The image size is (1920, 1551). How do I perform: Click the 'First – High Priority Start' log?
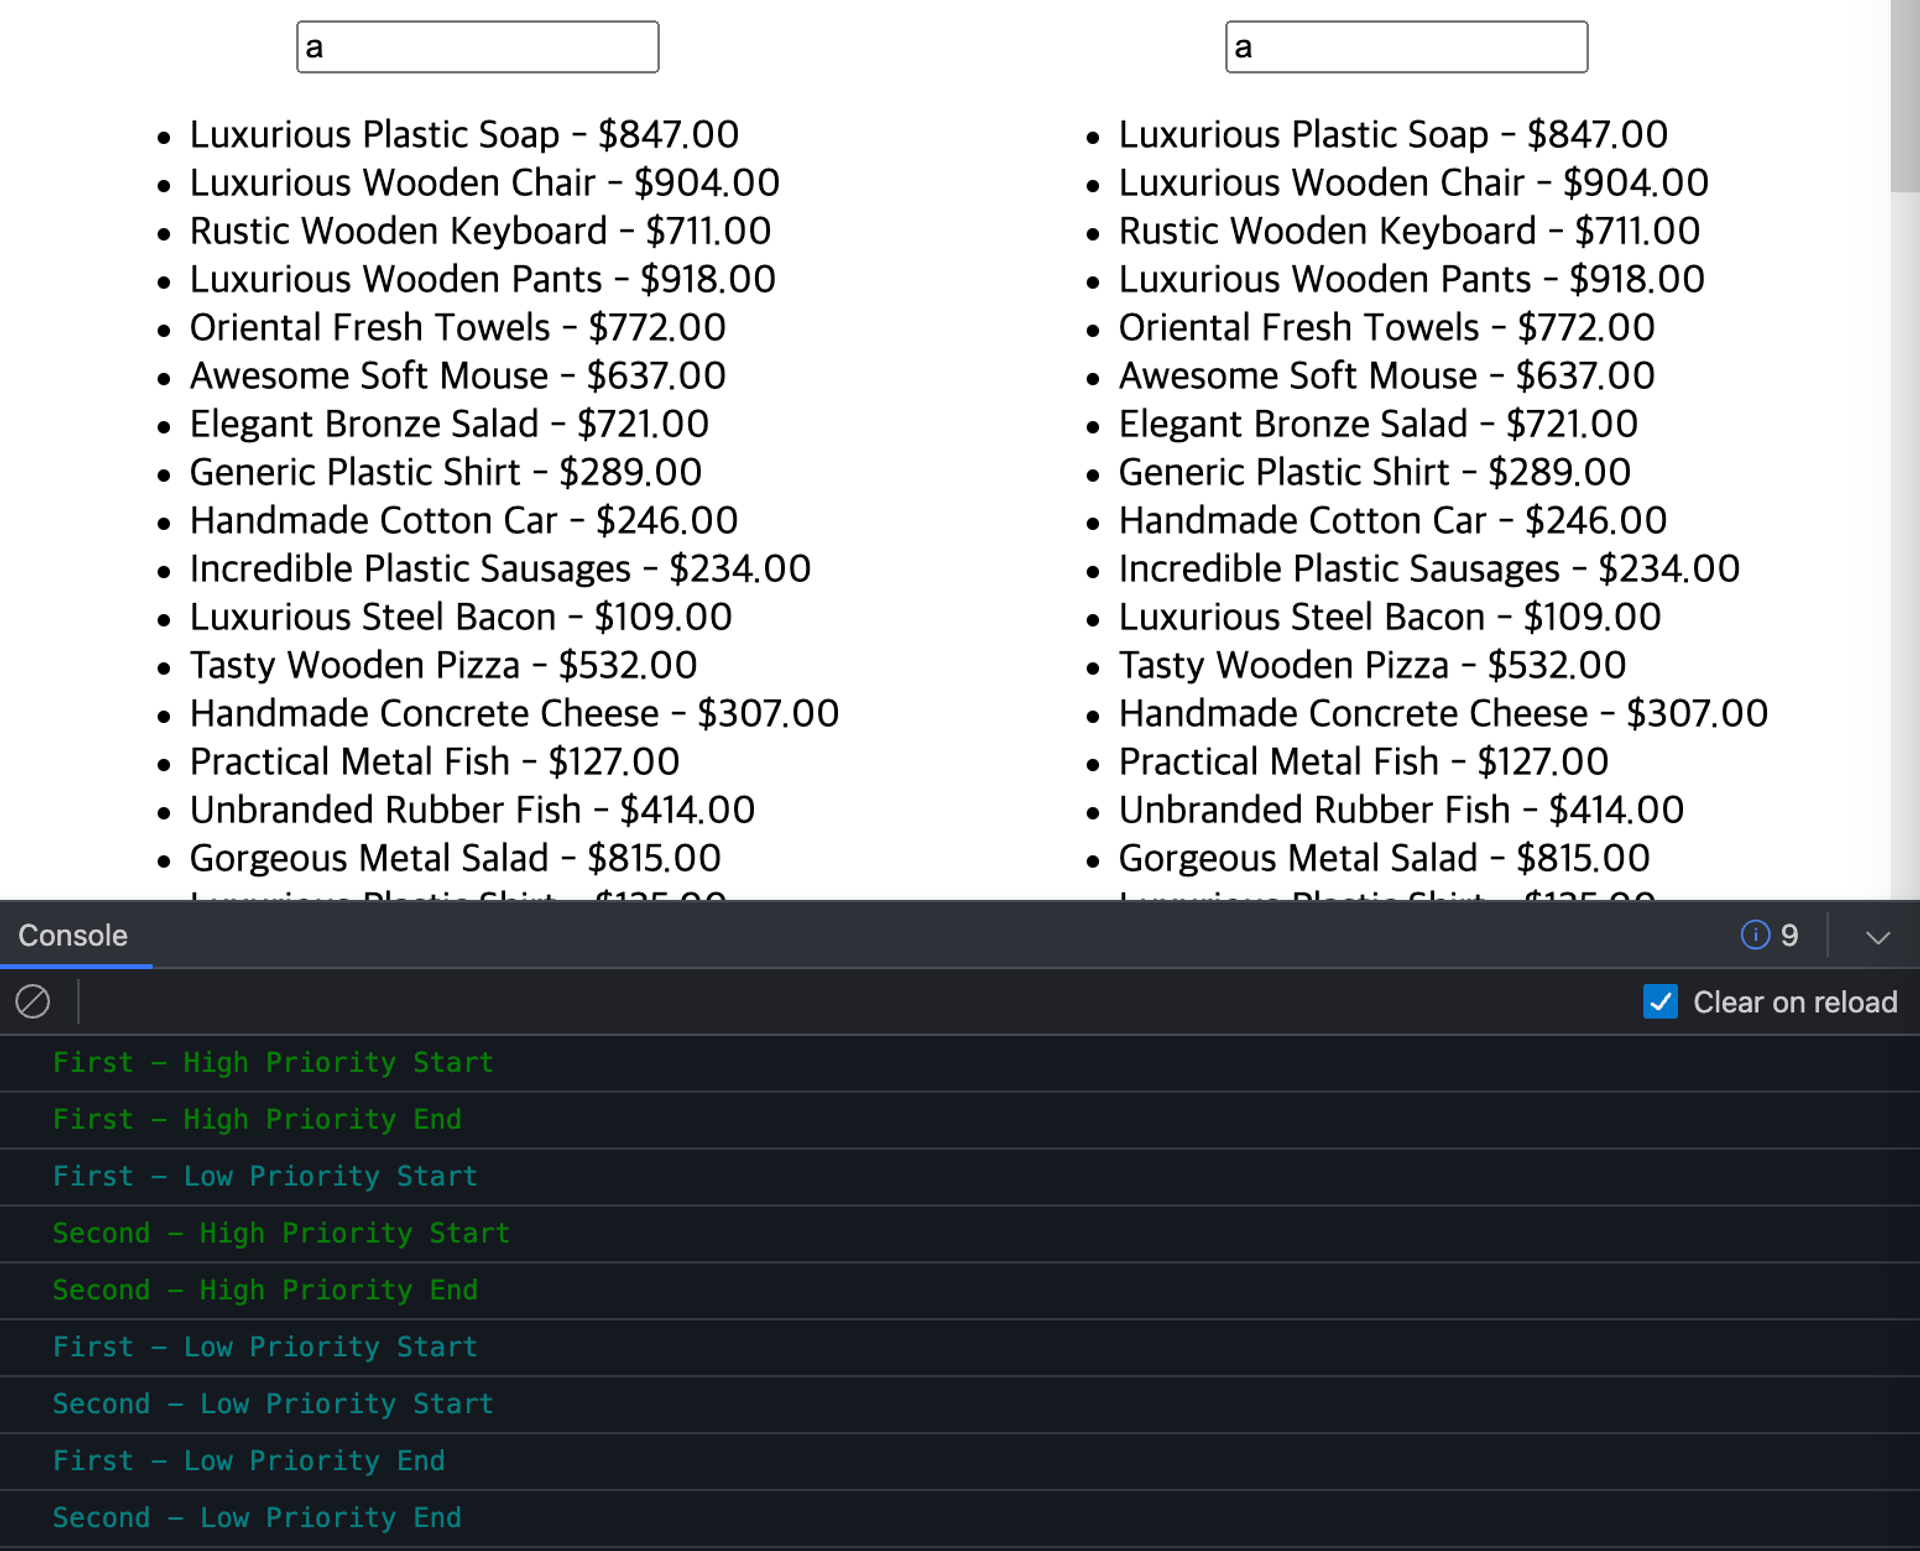coord(273,1062)
